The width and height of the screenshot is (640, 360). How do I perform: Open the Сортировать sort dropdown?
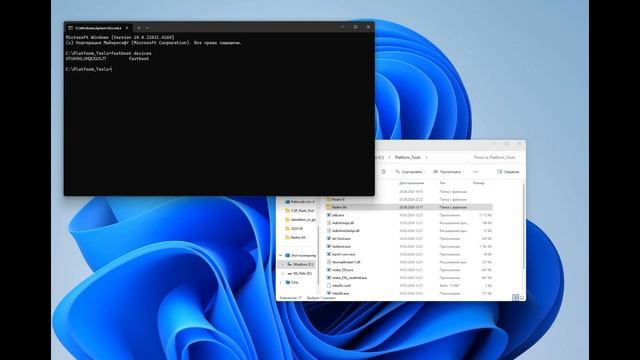(410, 172)
